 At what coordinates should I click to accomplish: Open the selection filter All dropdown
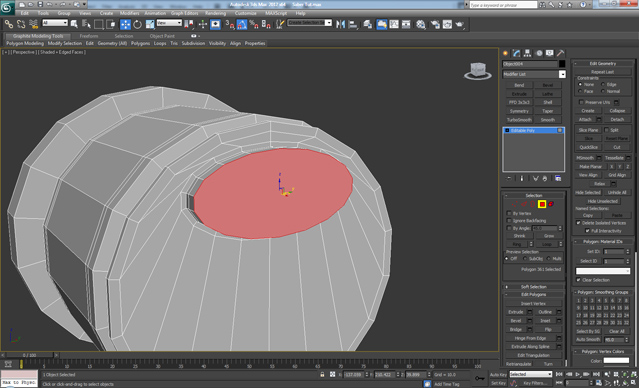(55, 23)
